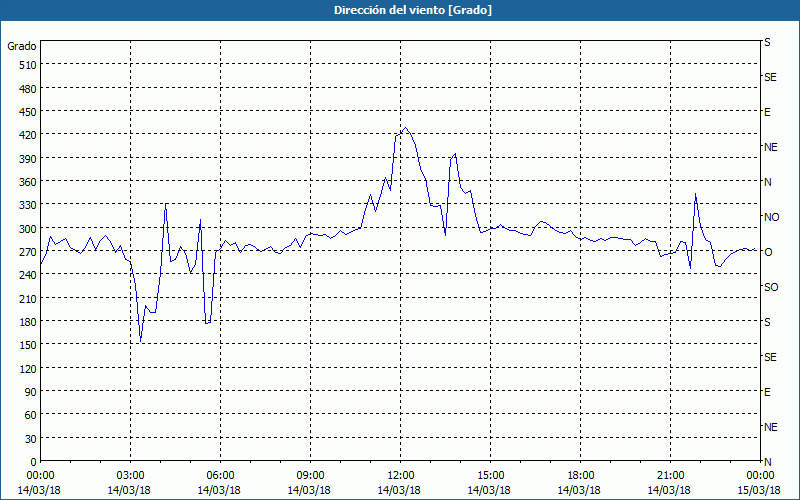Pick the 30 degree axis label
Screen dimensions: 800x500
[x=31, y=439]
